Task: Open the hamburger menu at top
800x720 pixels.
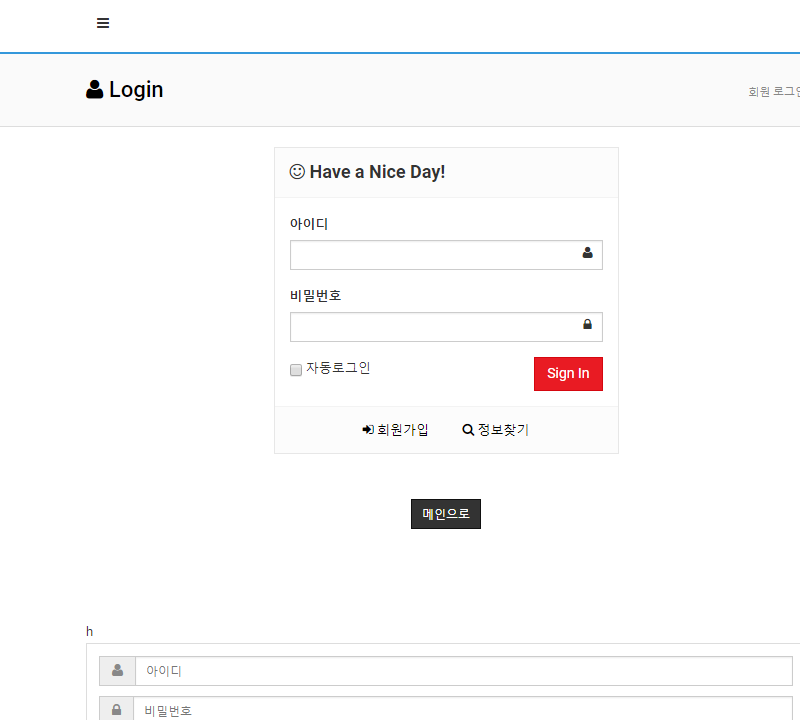Action: click(x=103, y=24)
